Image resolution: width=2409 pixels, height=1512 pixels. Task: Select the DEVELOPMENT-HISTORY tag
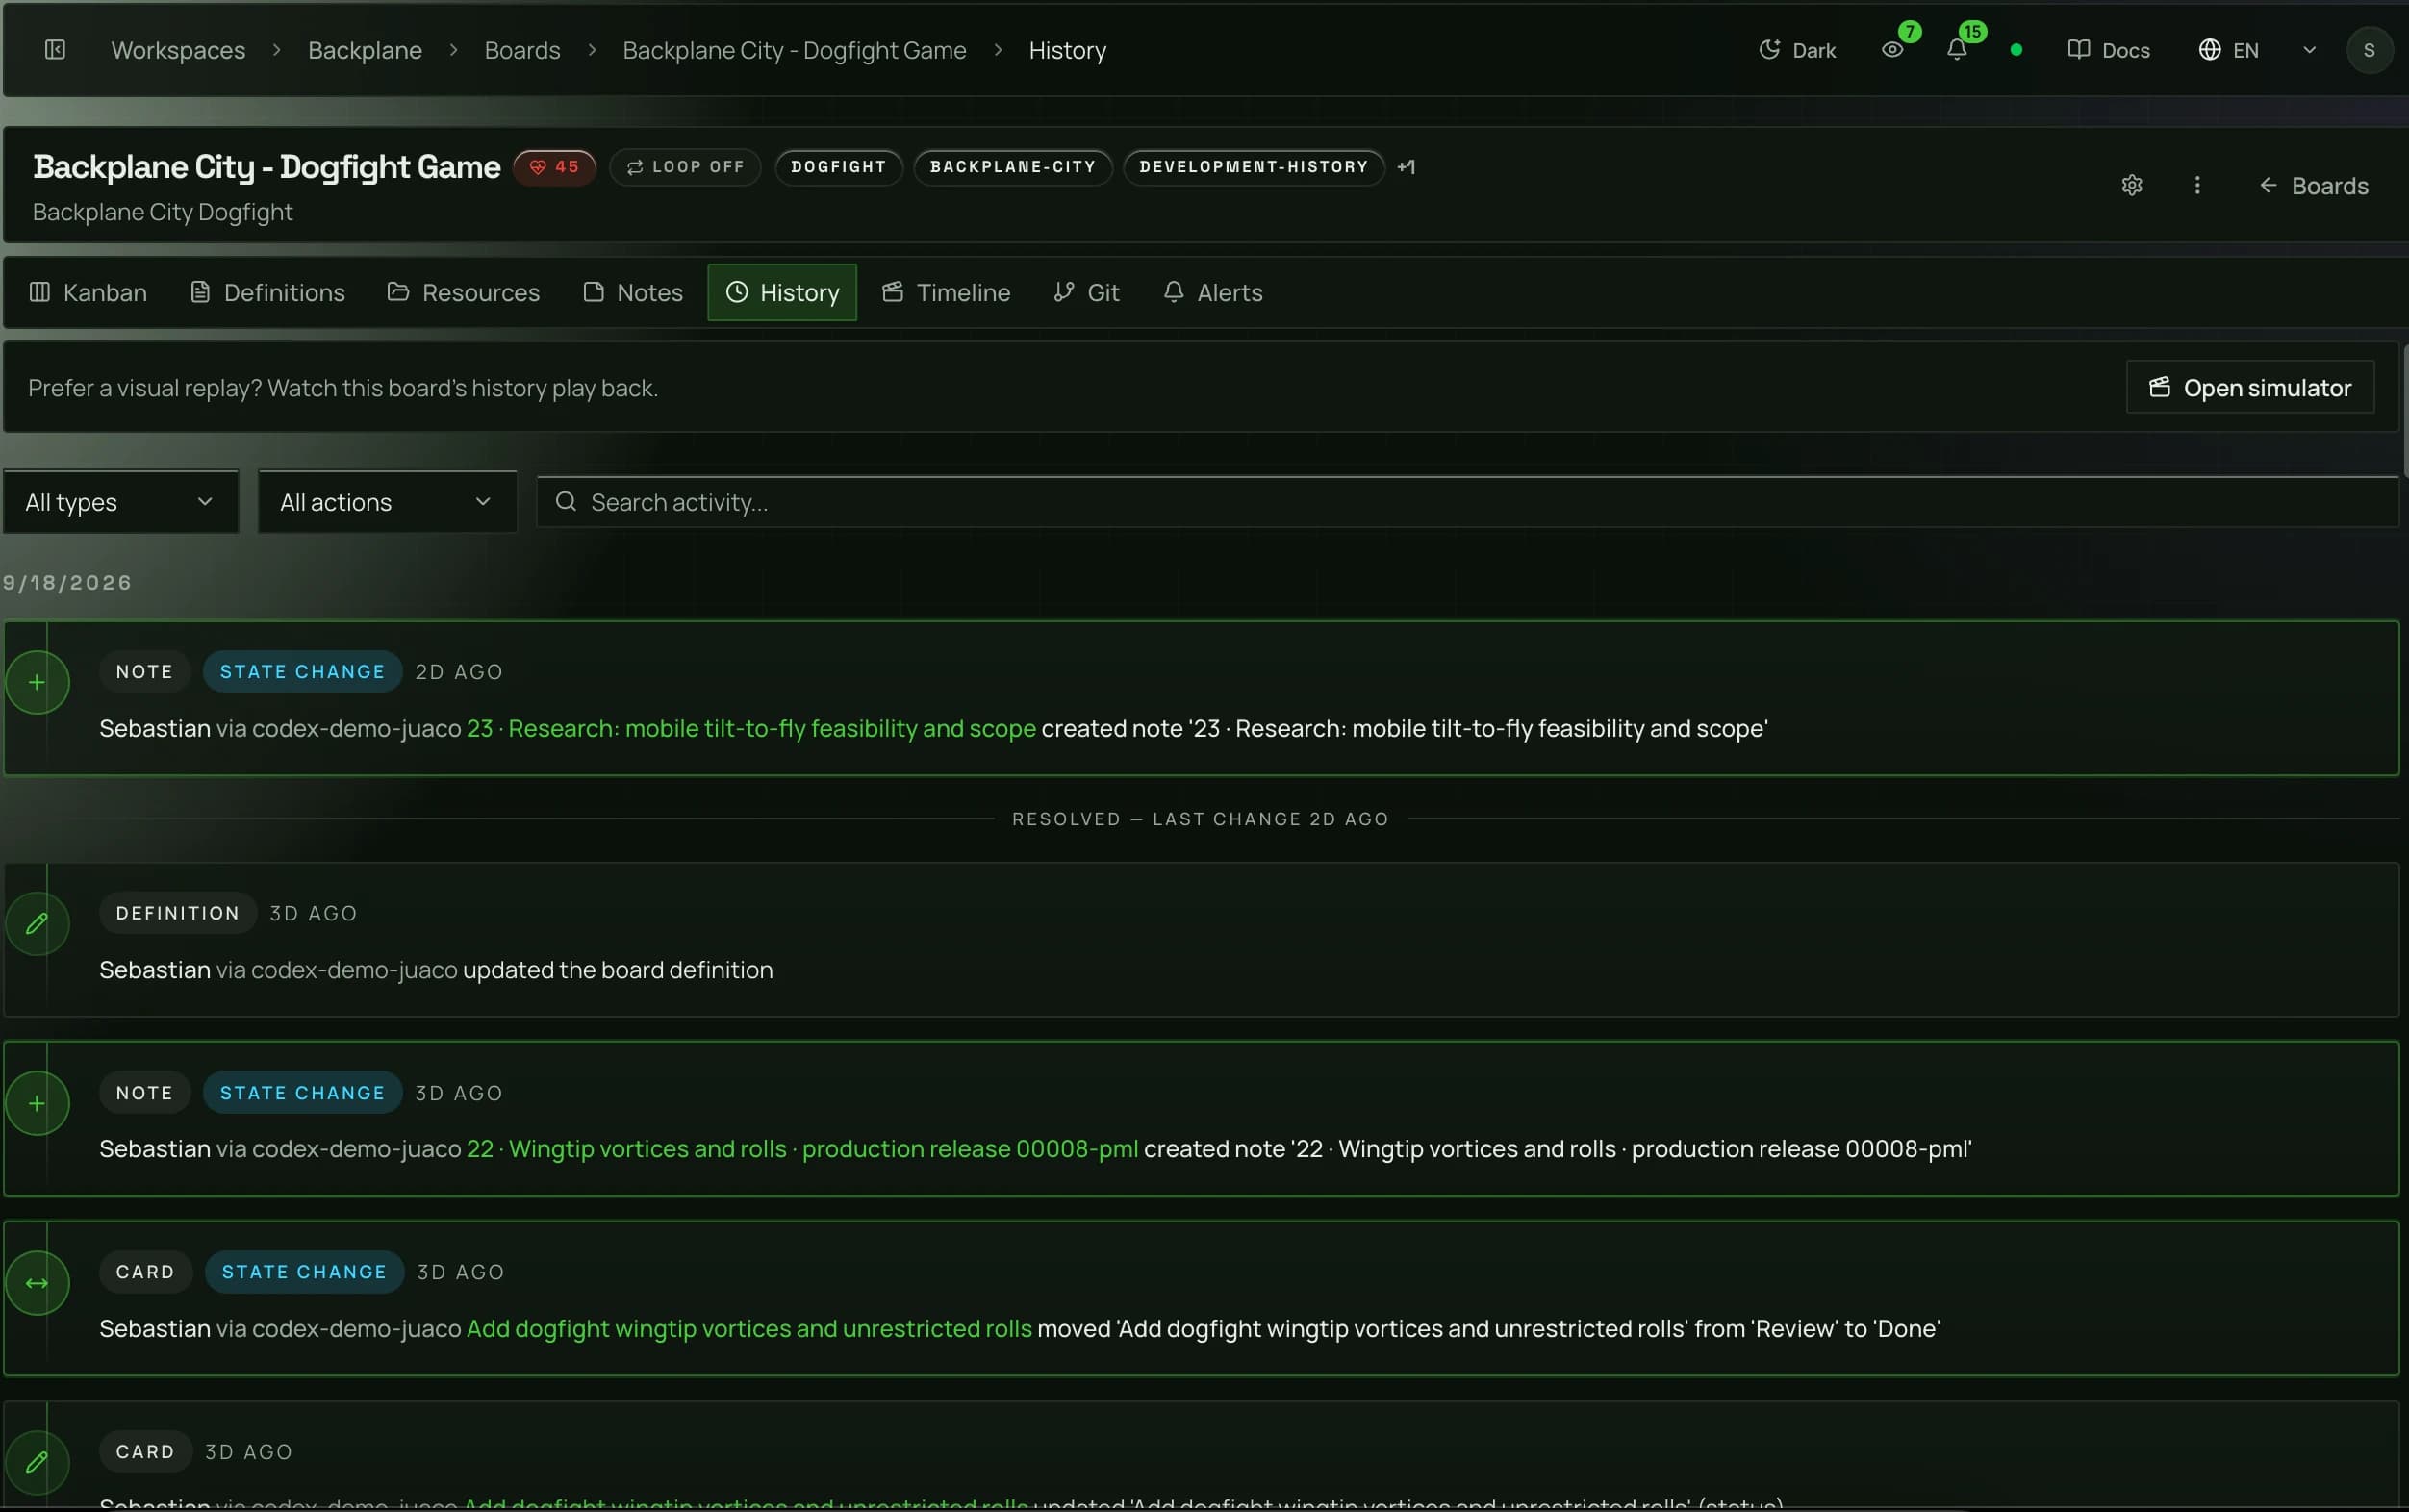coord(1253,167)
